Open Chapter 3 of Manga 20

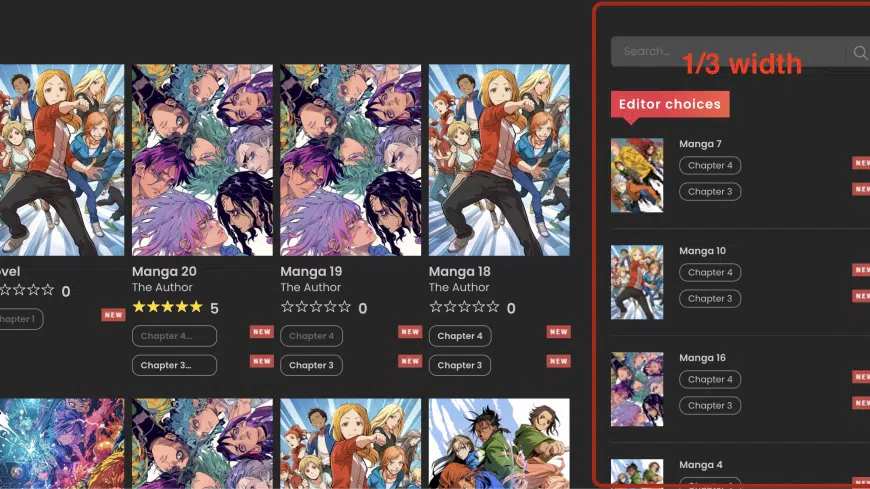pyautogui.click(x=174, y=365)
